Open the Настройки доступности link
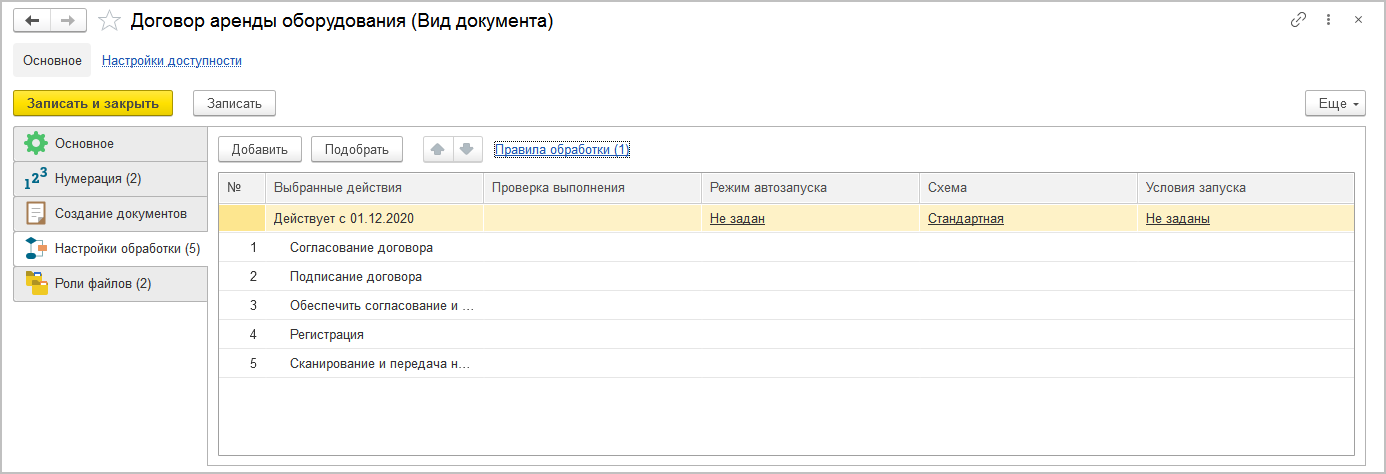The width and height of the screenshot is (1386, 474). [172, 61]
